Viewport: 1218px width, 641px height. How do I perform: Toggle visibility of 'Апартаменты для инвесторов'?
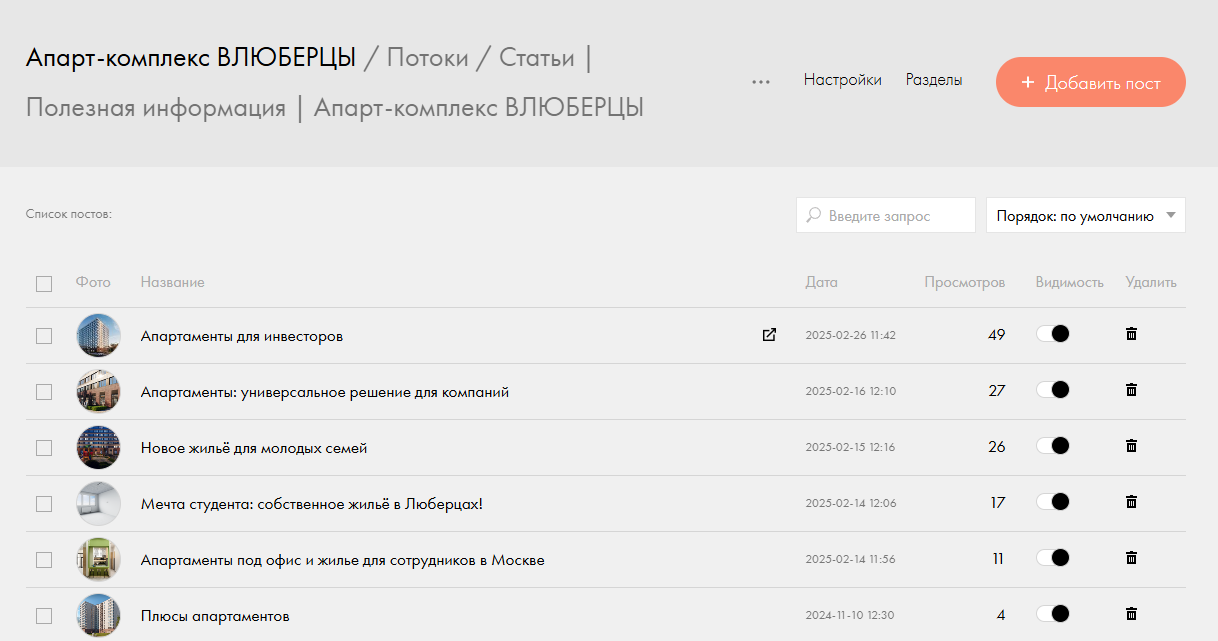coord(1053,334)
